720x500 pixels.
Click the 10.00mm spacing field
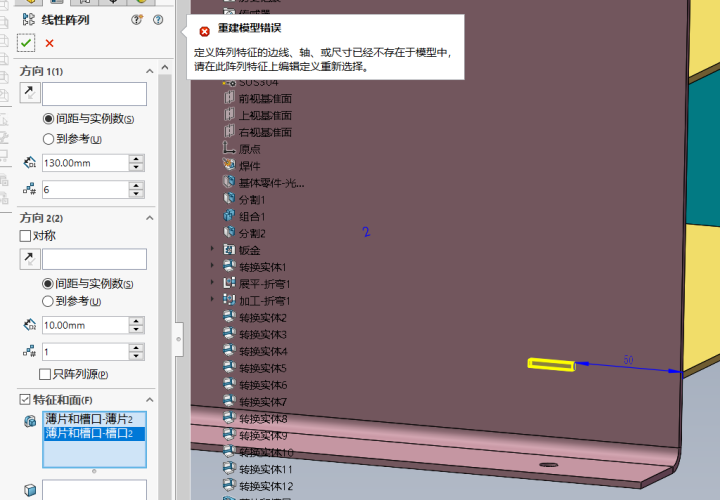point(85,325)
